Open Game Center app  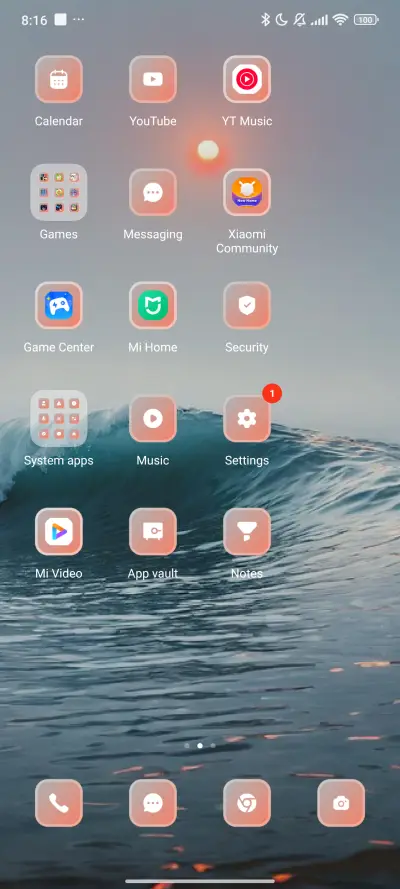click(x=59, y=305)
